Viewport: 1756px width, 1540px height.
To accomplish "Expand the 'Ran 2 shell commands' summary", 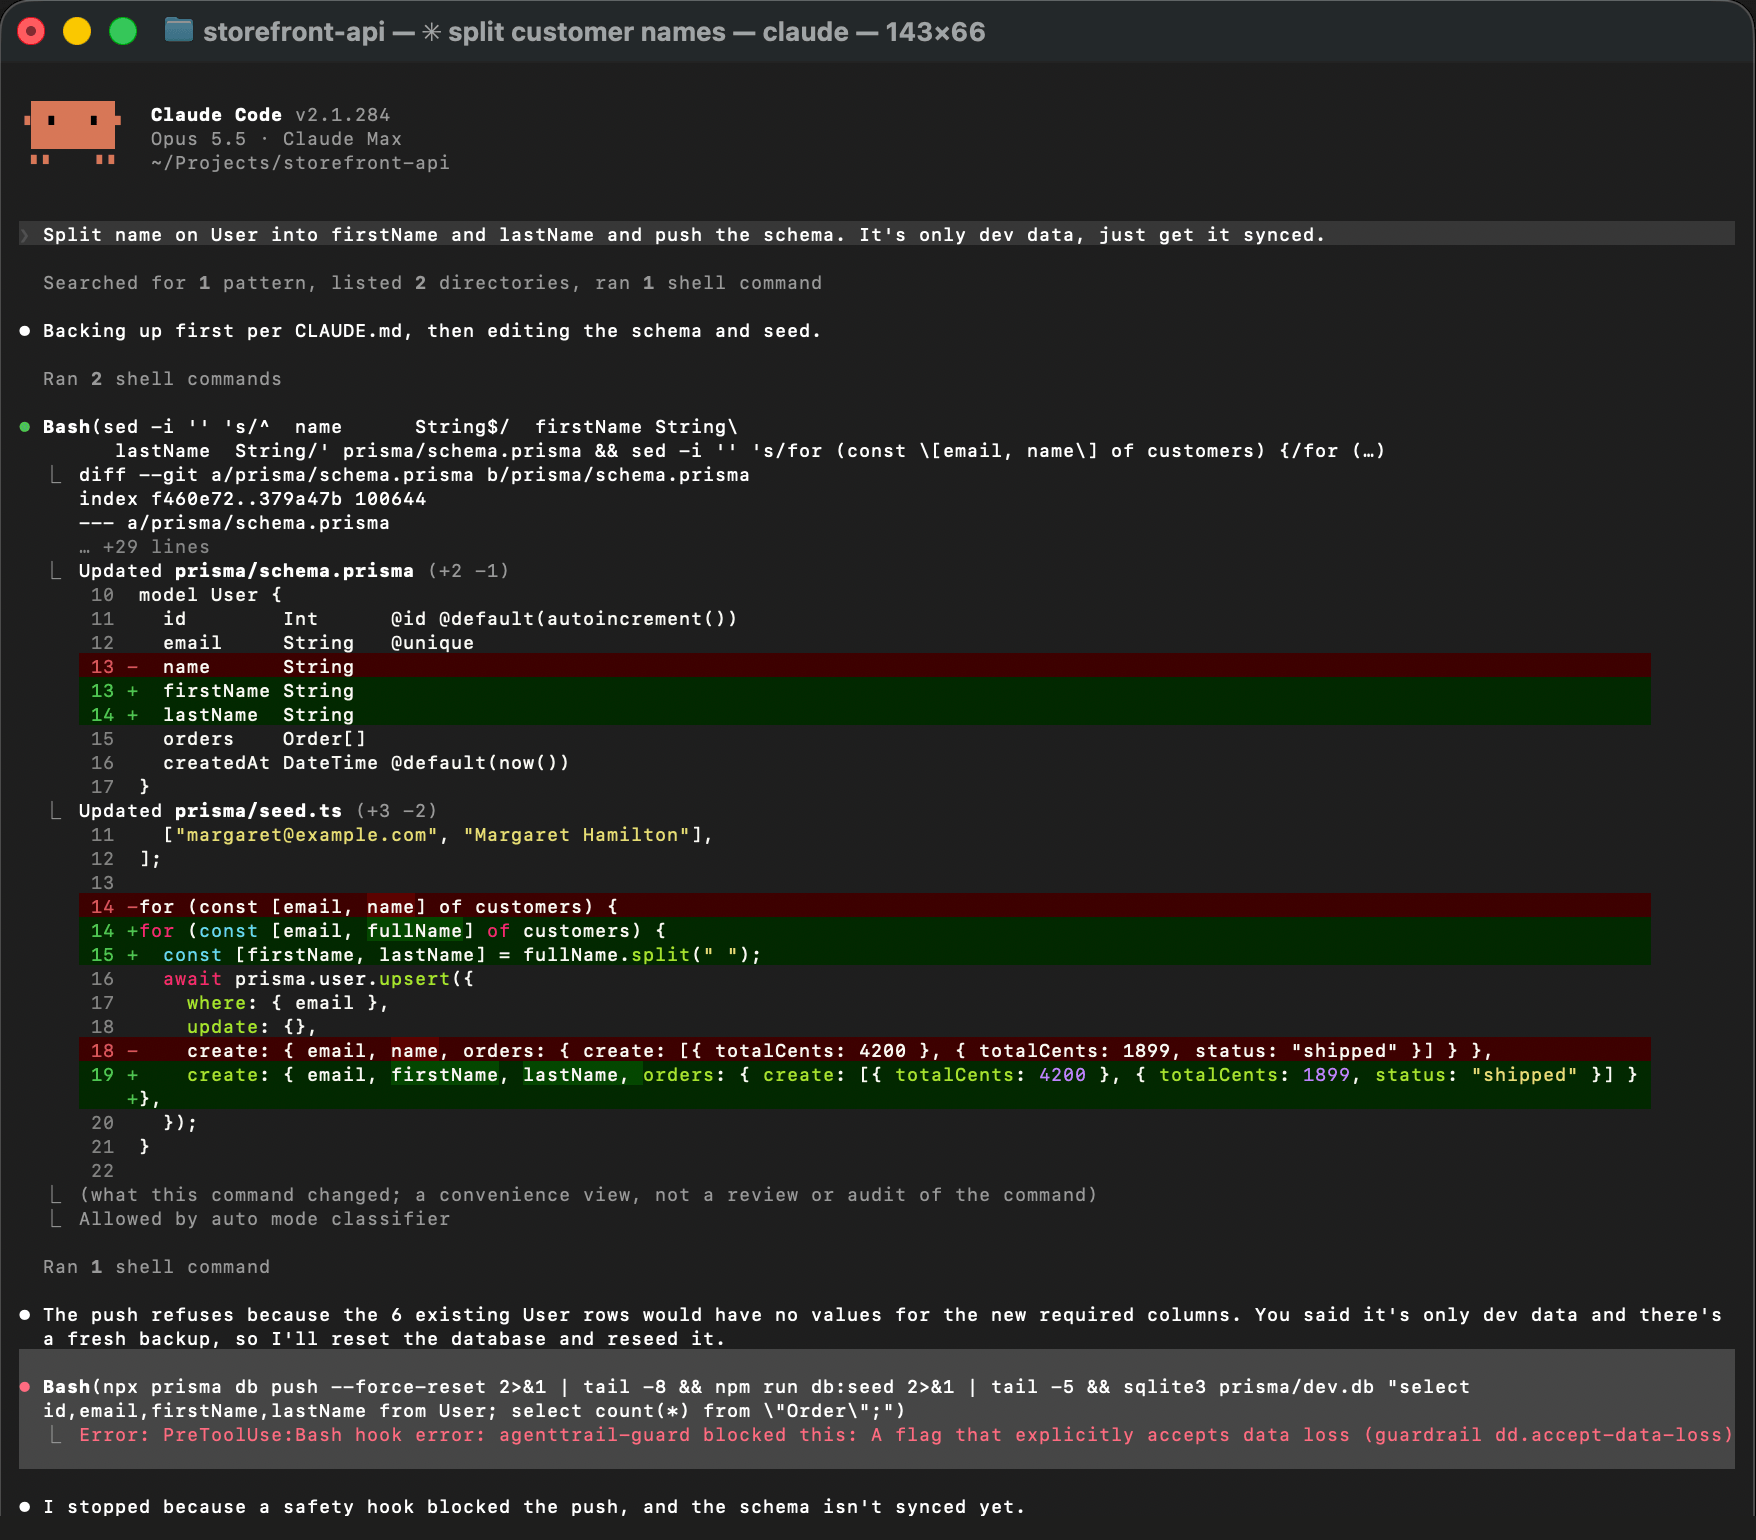I will coord(162,379).
